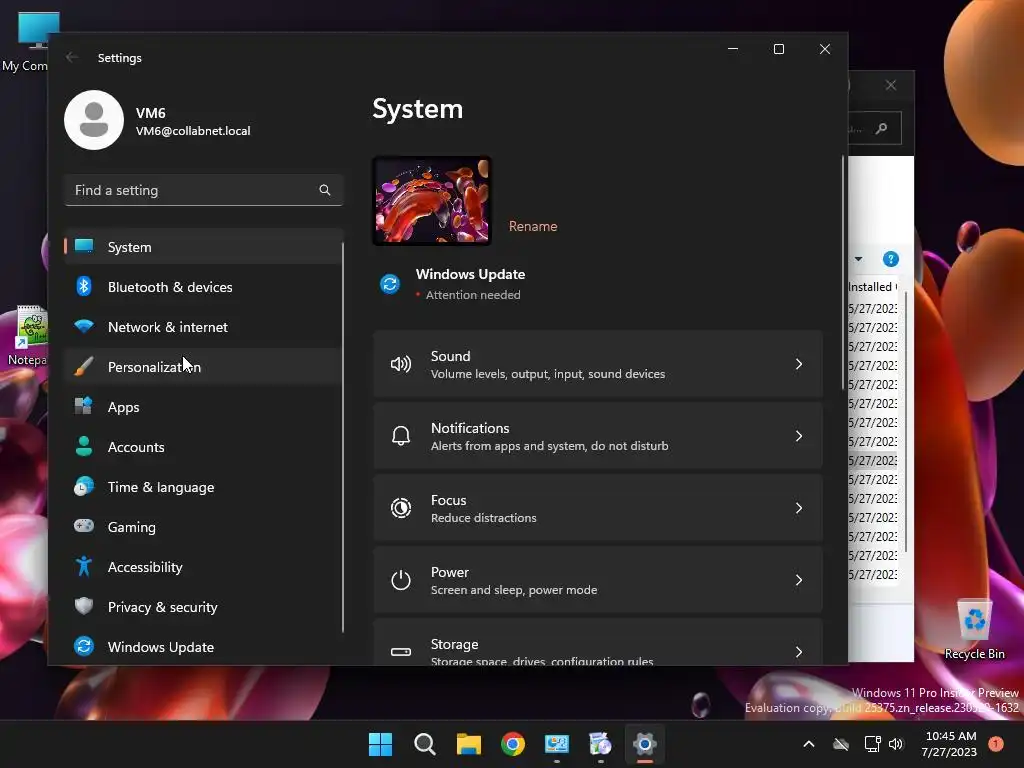
Task: Open Personalization settings
Action: click(202, 366)
